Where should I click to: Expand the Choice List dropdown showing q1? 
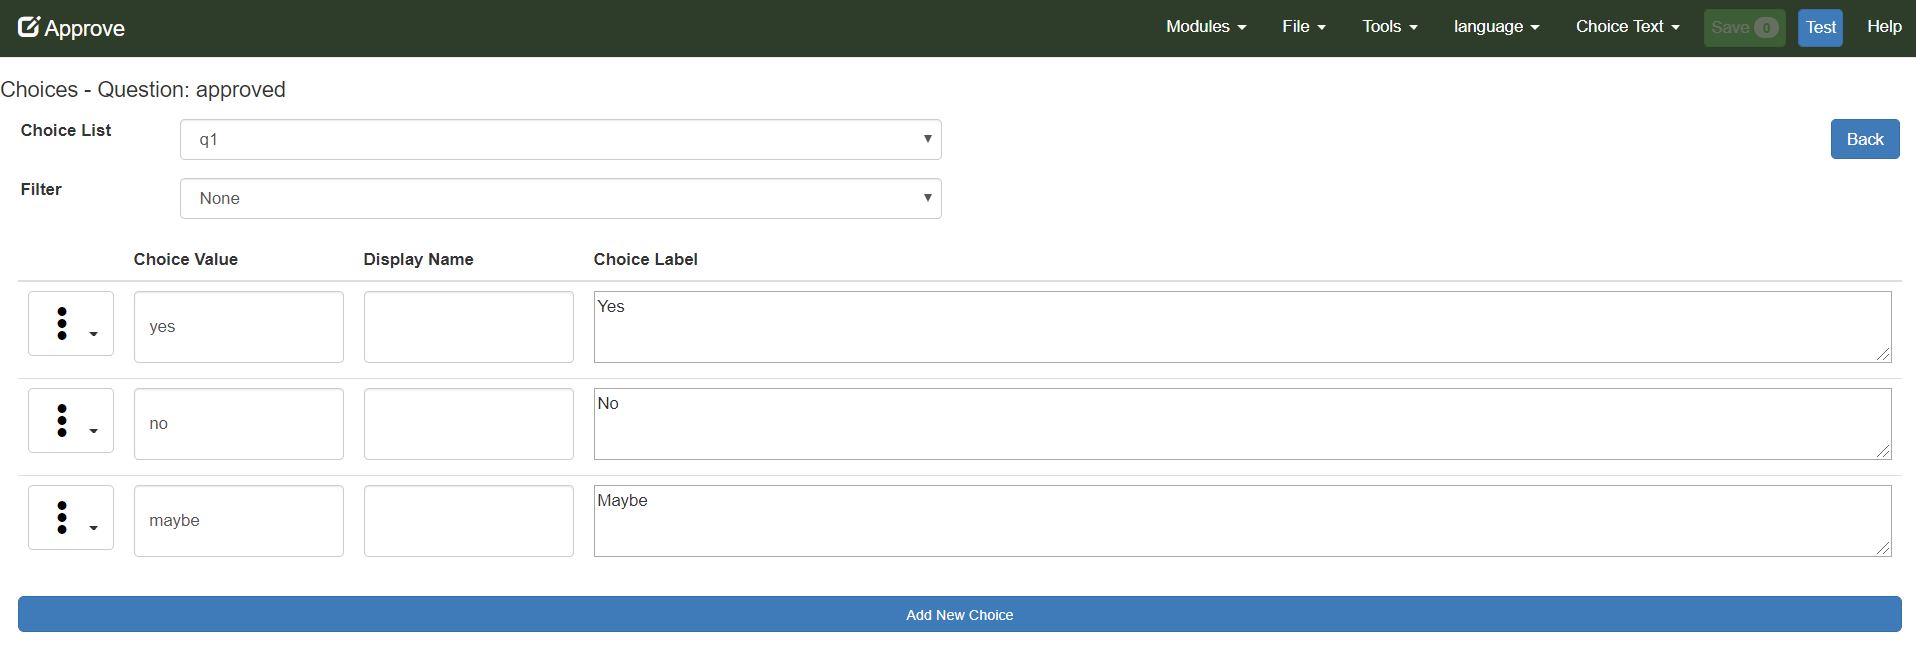(x=561, y=139)
